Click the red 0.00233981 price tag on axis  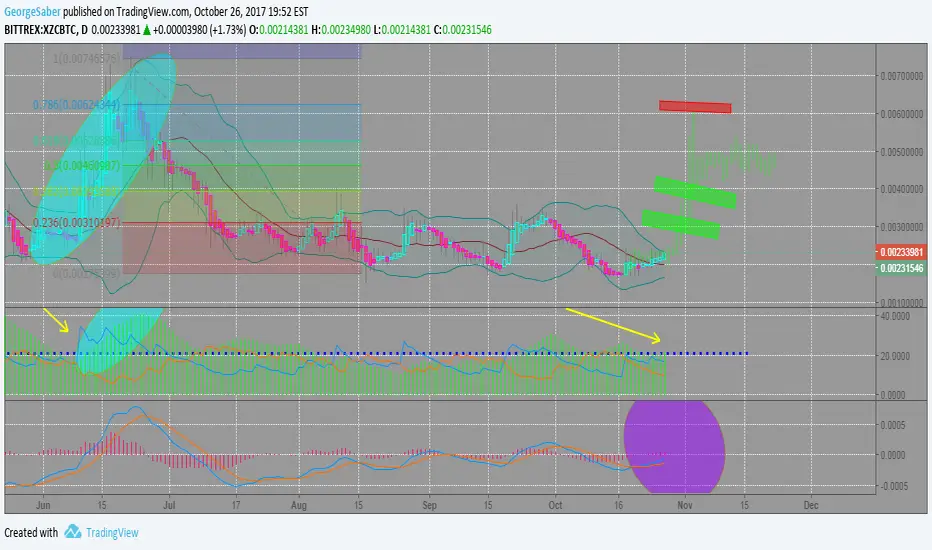pos(901,252)
